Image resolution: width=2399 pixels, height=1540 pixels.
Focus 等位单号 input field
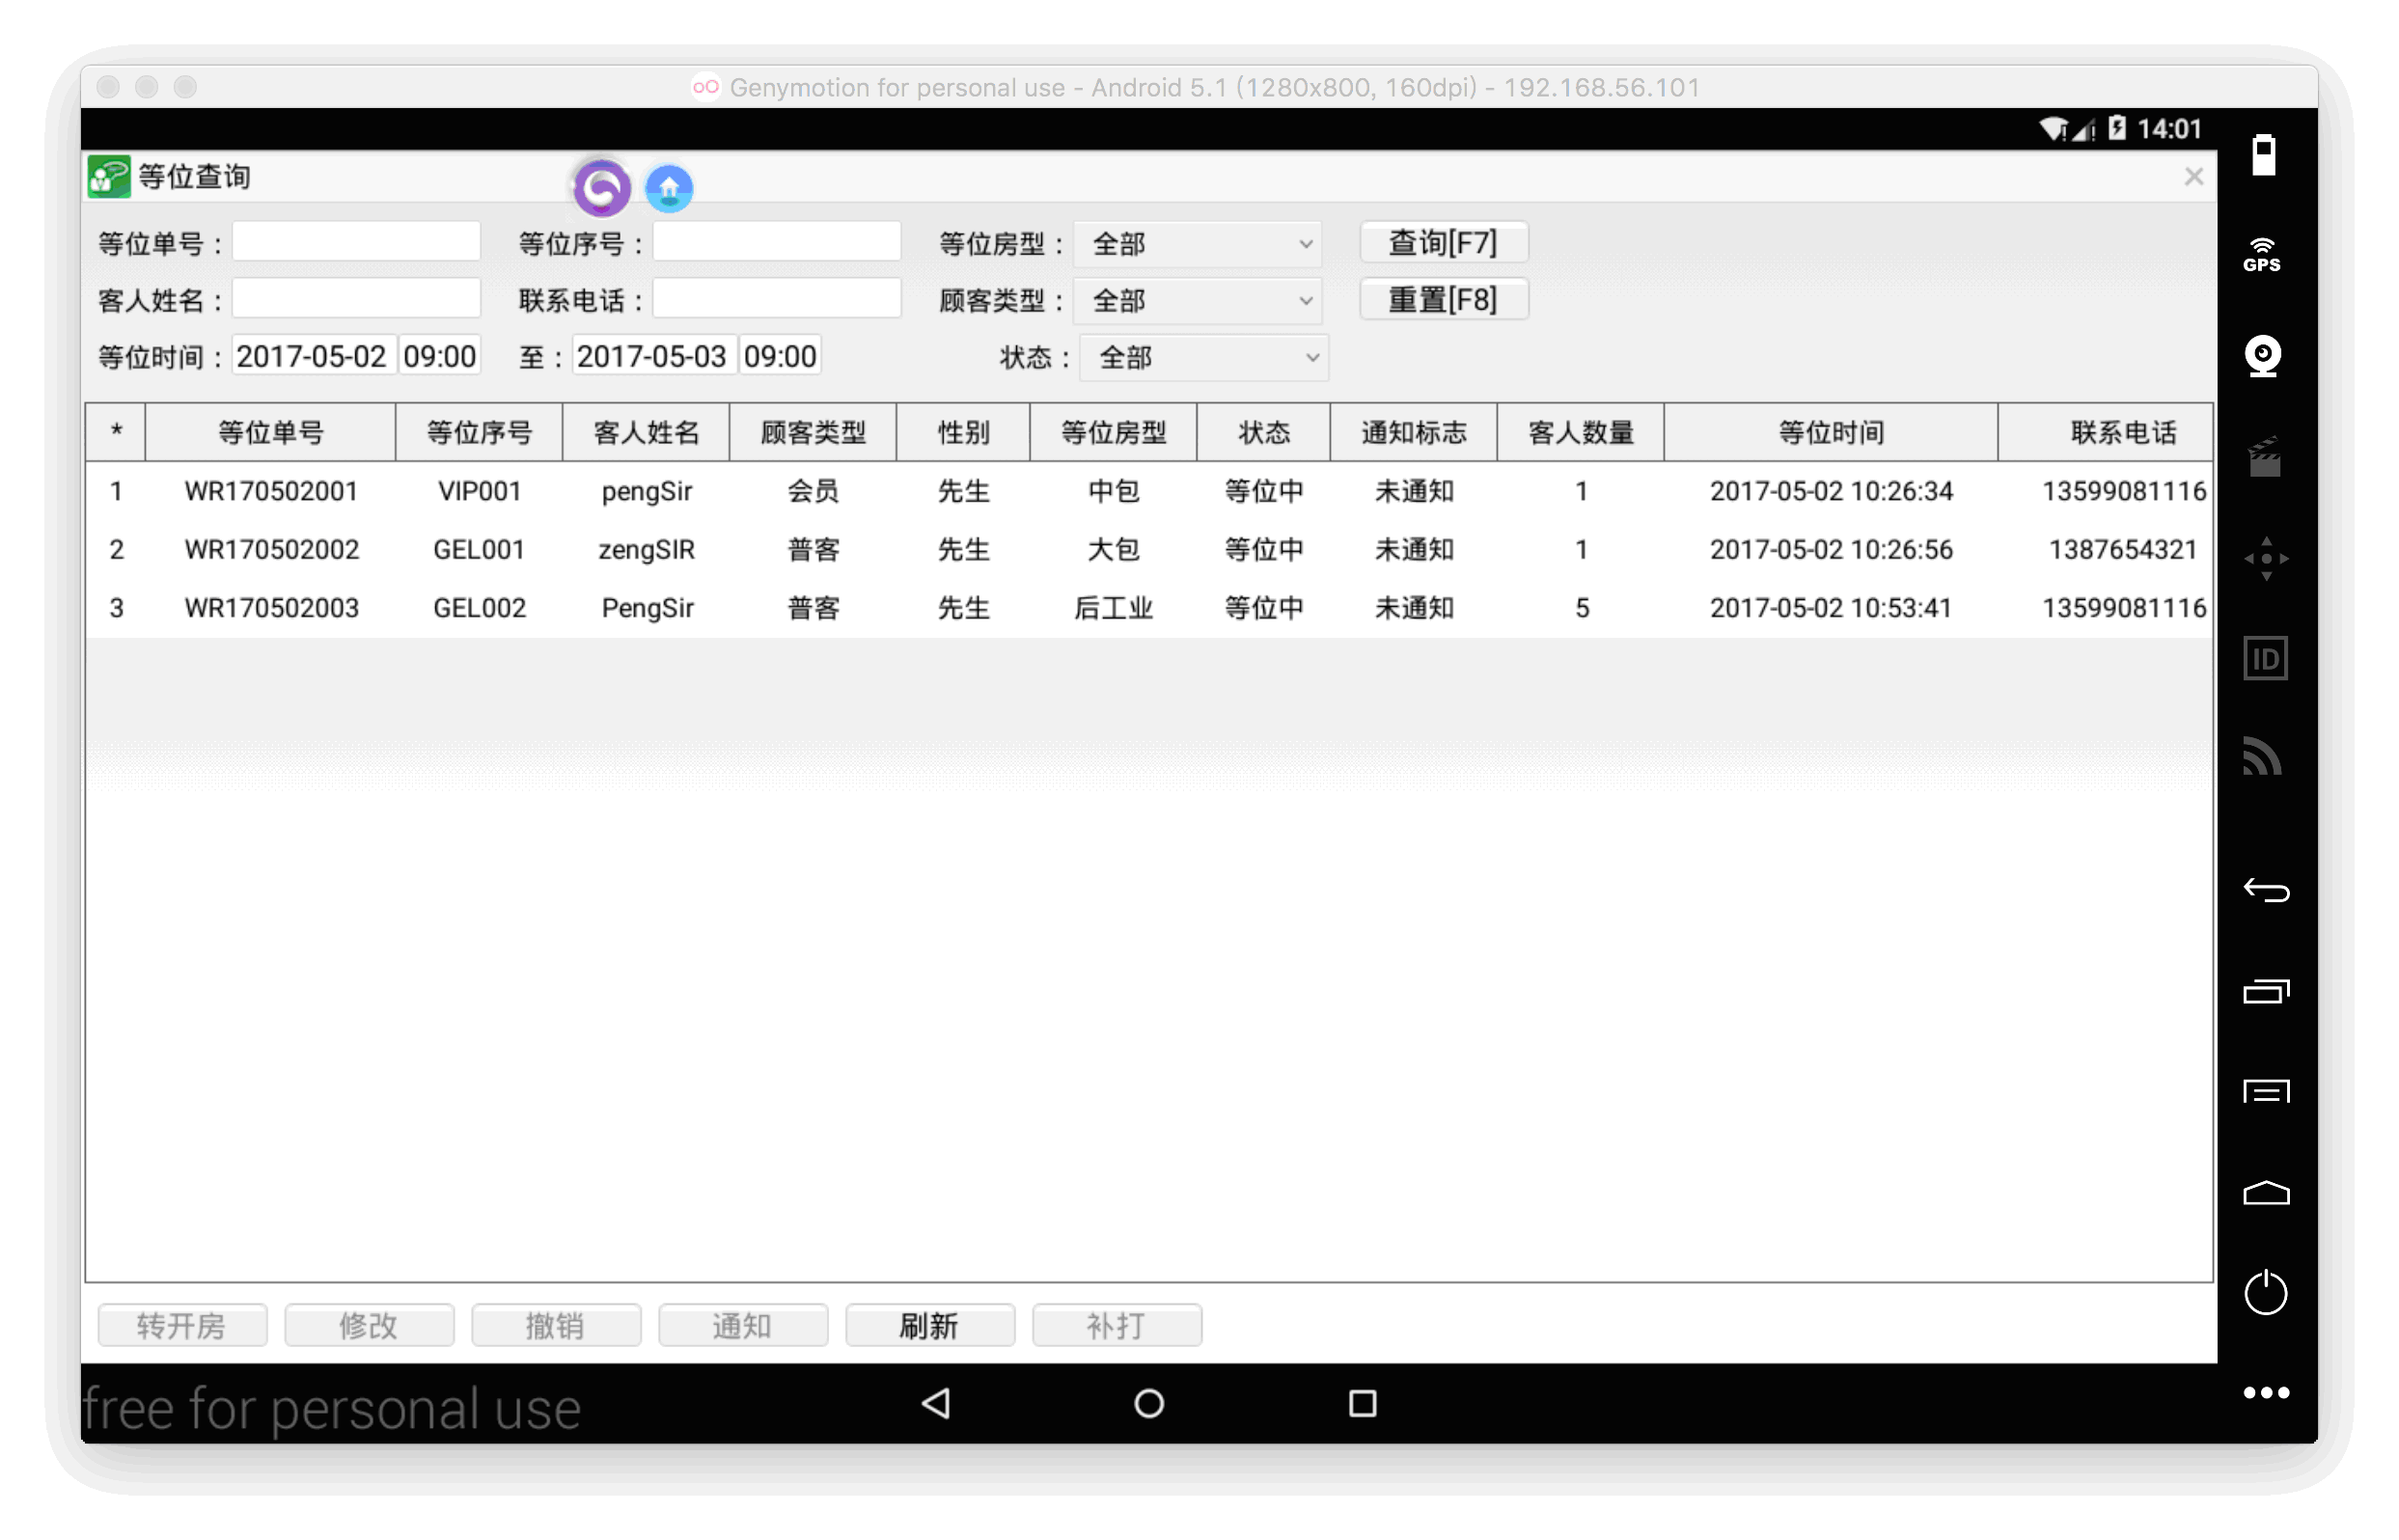356,242
